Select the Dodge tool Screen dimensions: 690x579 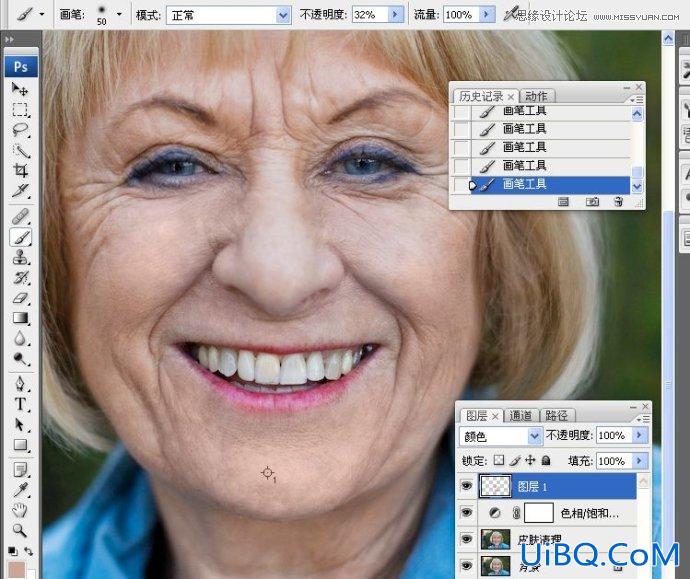[20, 359]
